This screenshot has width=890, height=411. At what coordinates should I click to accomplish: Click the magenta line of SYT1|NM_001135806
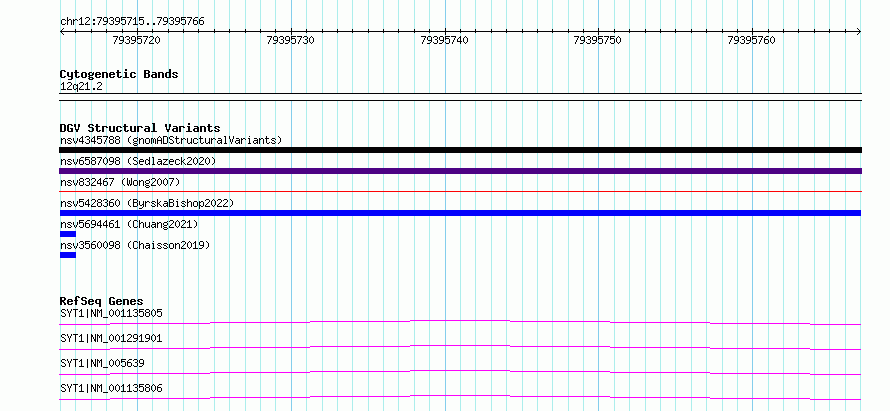[460, 397]
